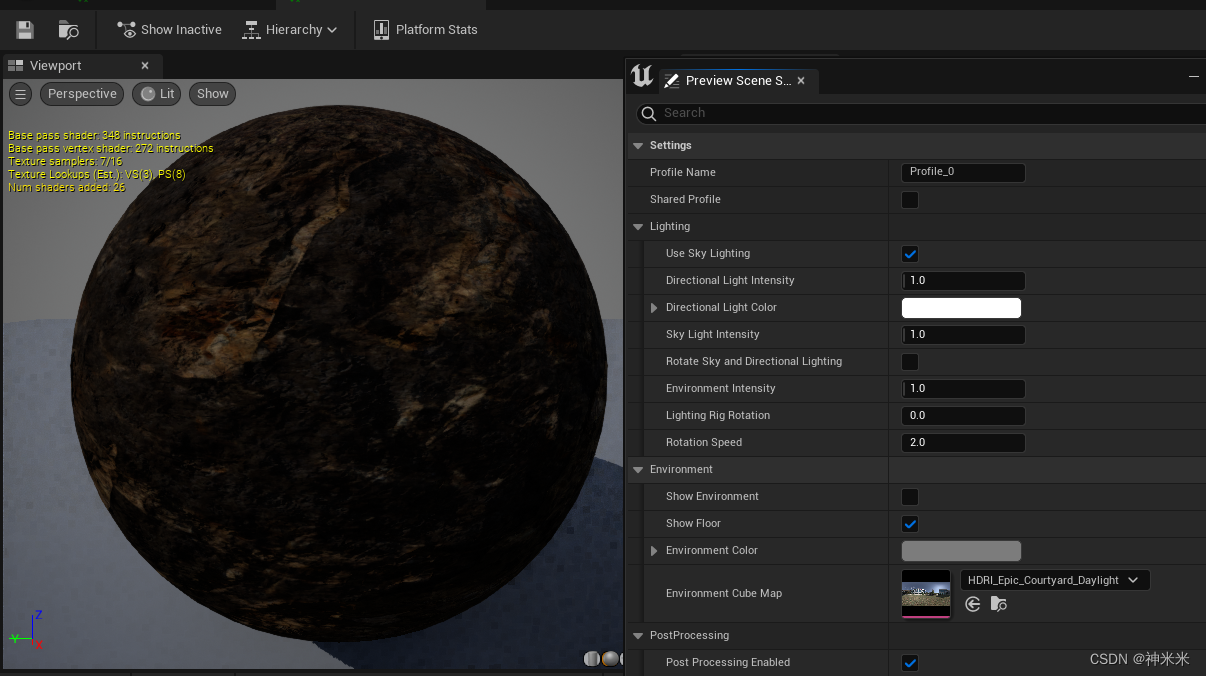This screenshot has width=1206, height=676.
Task: Close the Viewport tab
Action: (x=145, y=66)
